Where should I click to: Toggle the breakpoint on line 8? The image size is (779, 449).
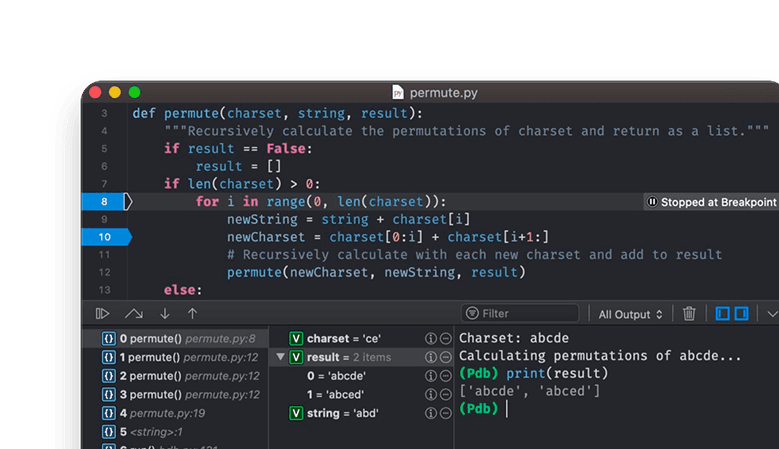[106, 202]
